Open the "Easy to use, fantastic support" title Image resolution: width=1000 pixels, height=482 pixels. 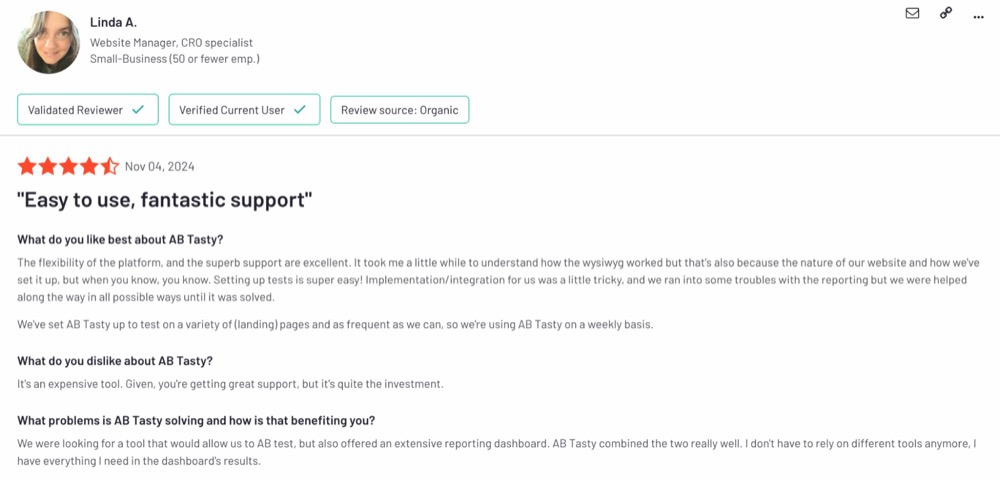(x=165, y=201)
